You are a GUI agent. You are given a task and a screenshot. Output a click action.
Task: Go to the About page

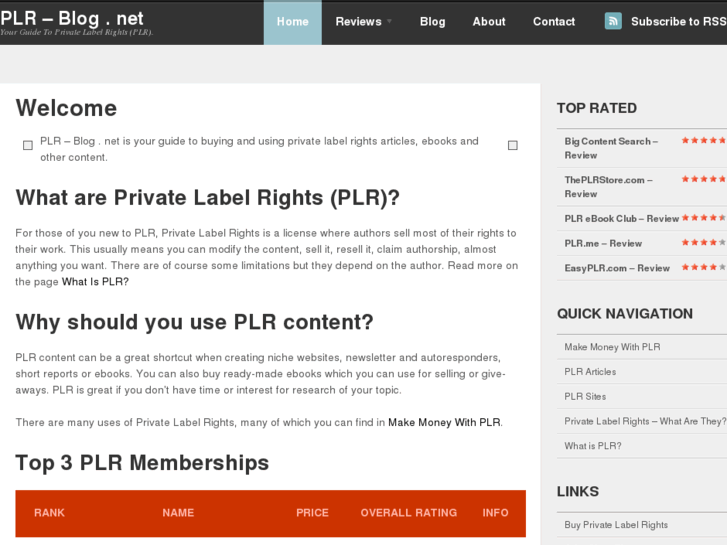tap(489, 22)
